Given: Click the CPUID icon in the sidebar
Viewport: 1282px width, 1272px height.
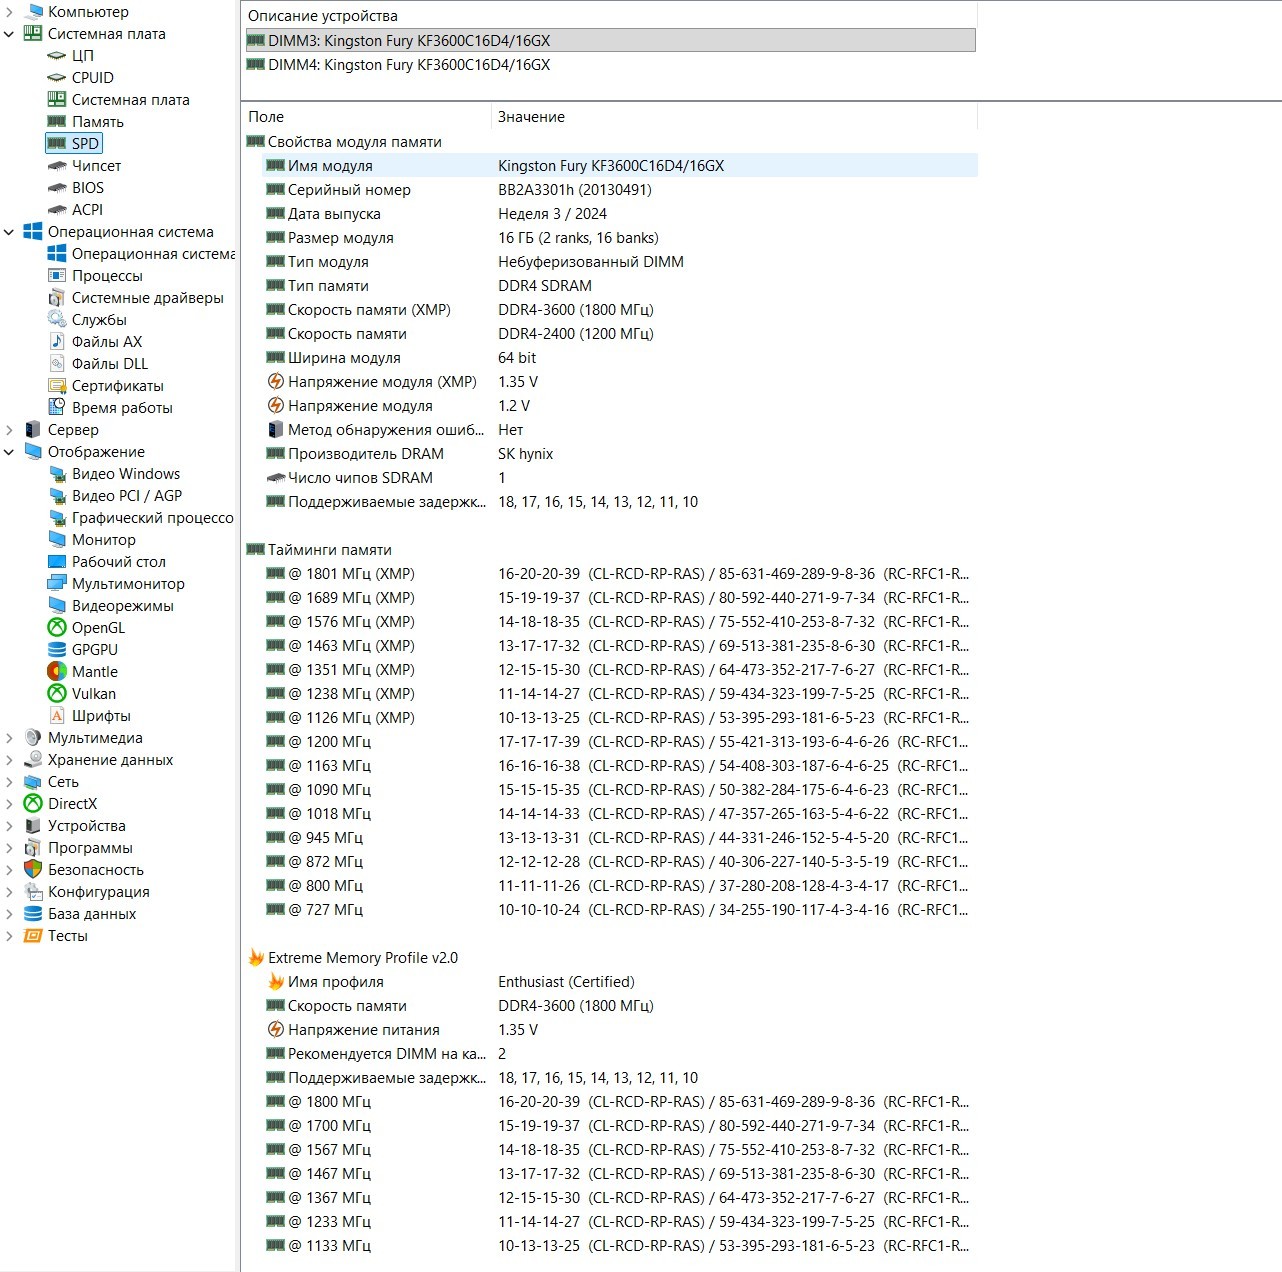Looking at the screenshot, I should pyautogui.click(x=57, y=77).
